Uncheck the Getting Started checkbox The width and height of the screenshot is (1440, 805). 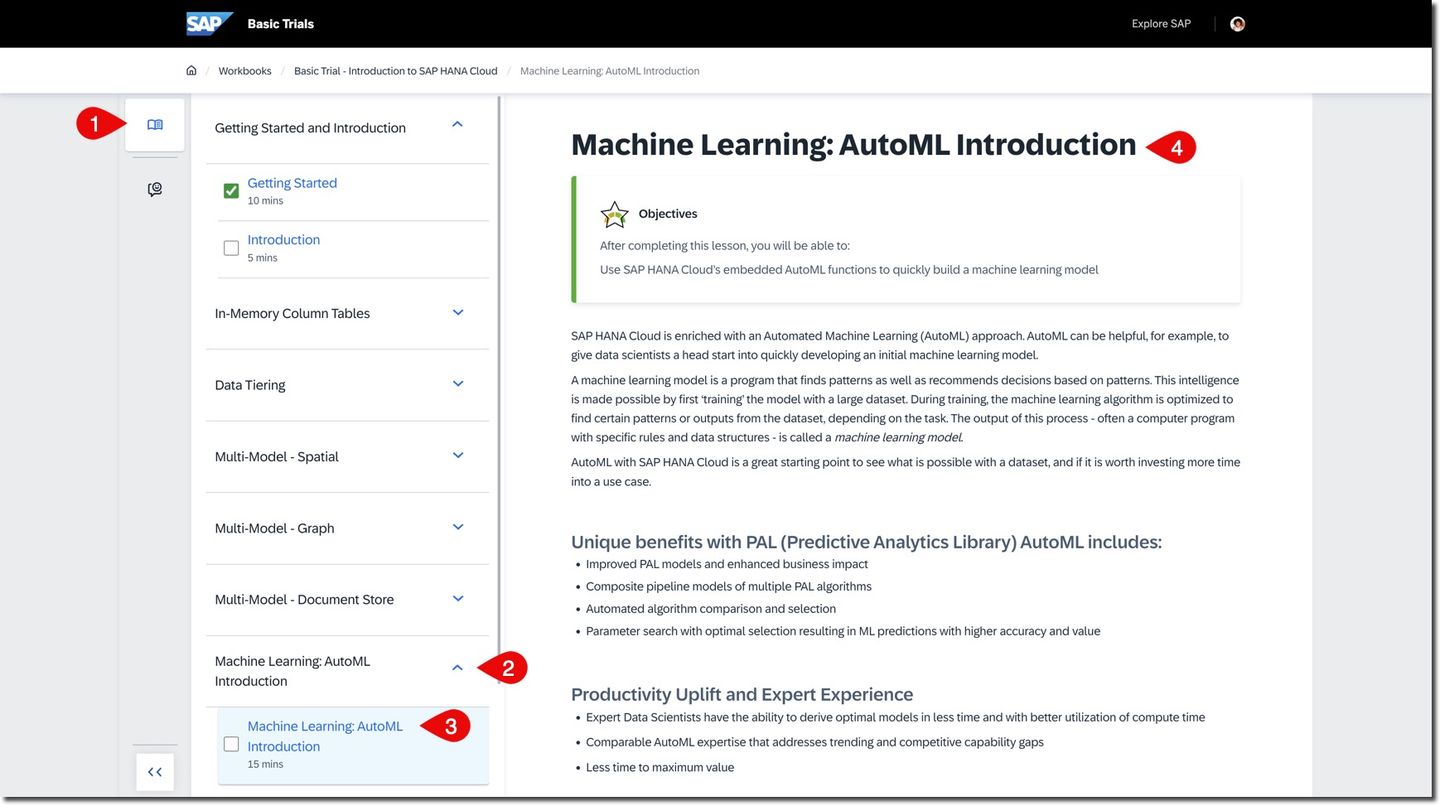231,190
